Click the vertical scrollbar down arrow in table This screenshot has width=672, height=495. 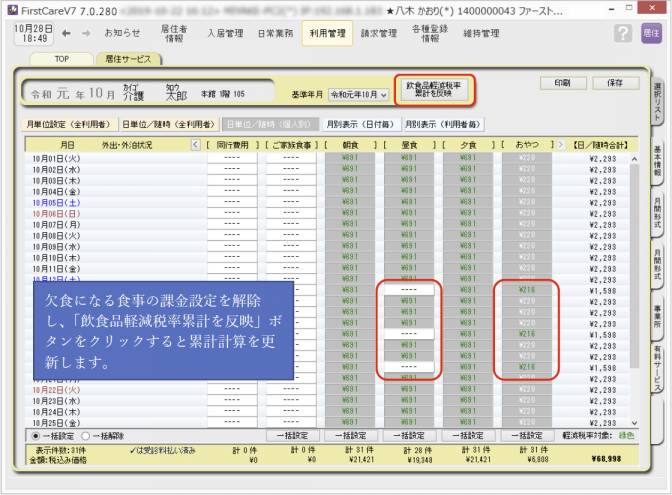632,424
